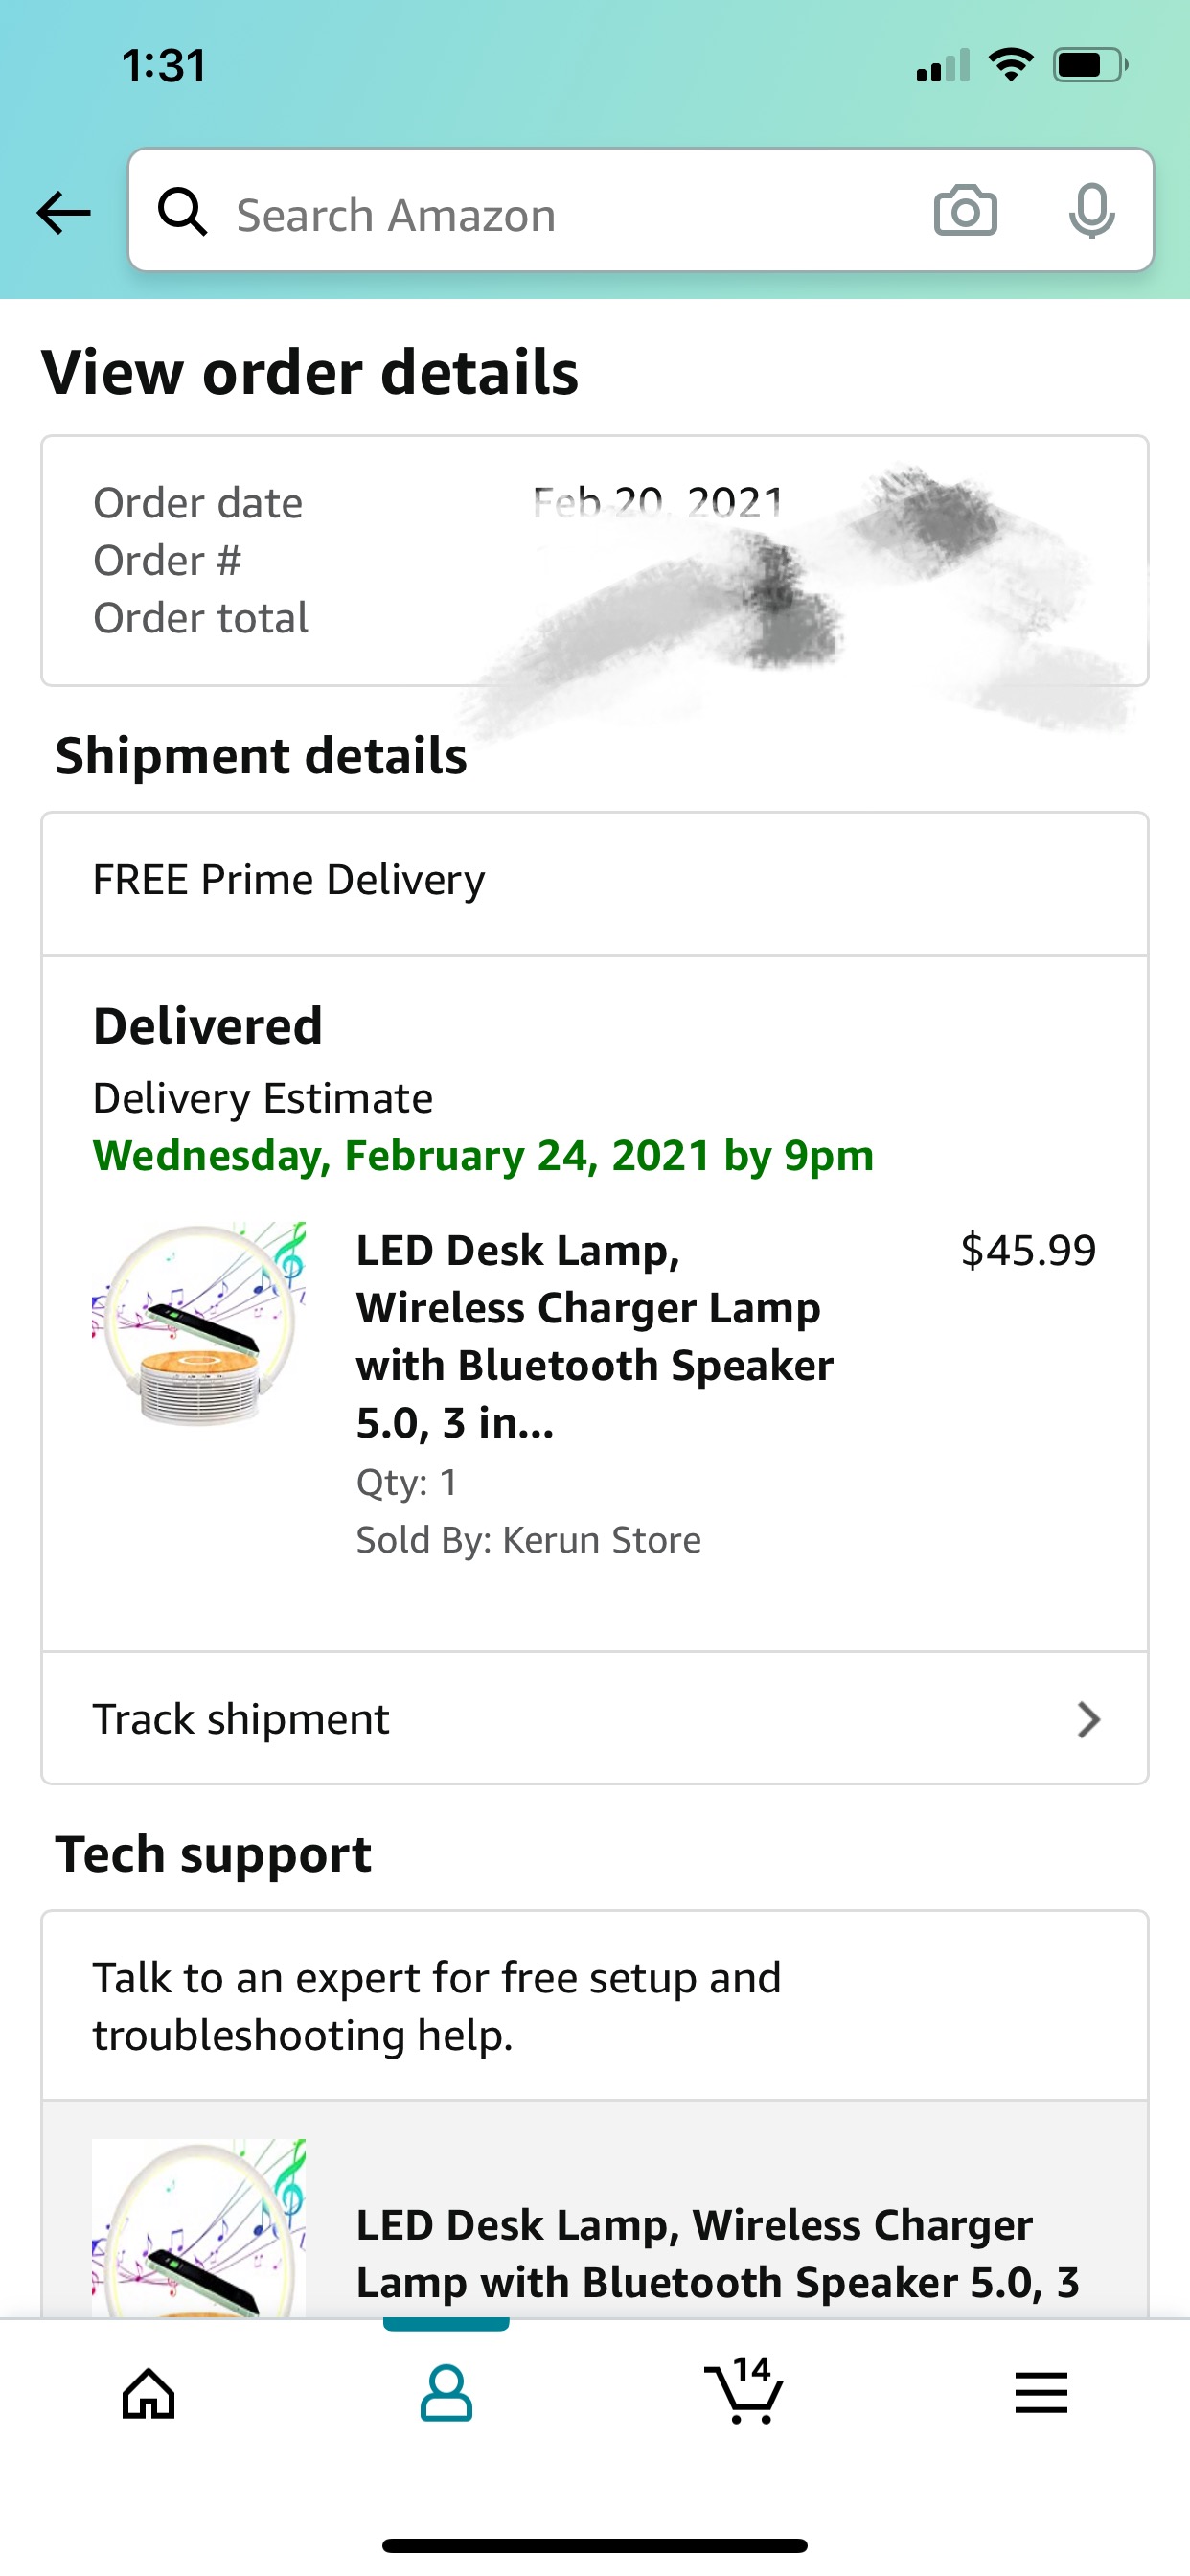Tap the microphone voice search icon
1190x2576 pixels.
(1091, 211)
